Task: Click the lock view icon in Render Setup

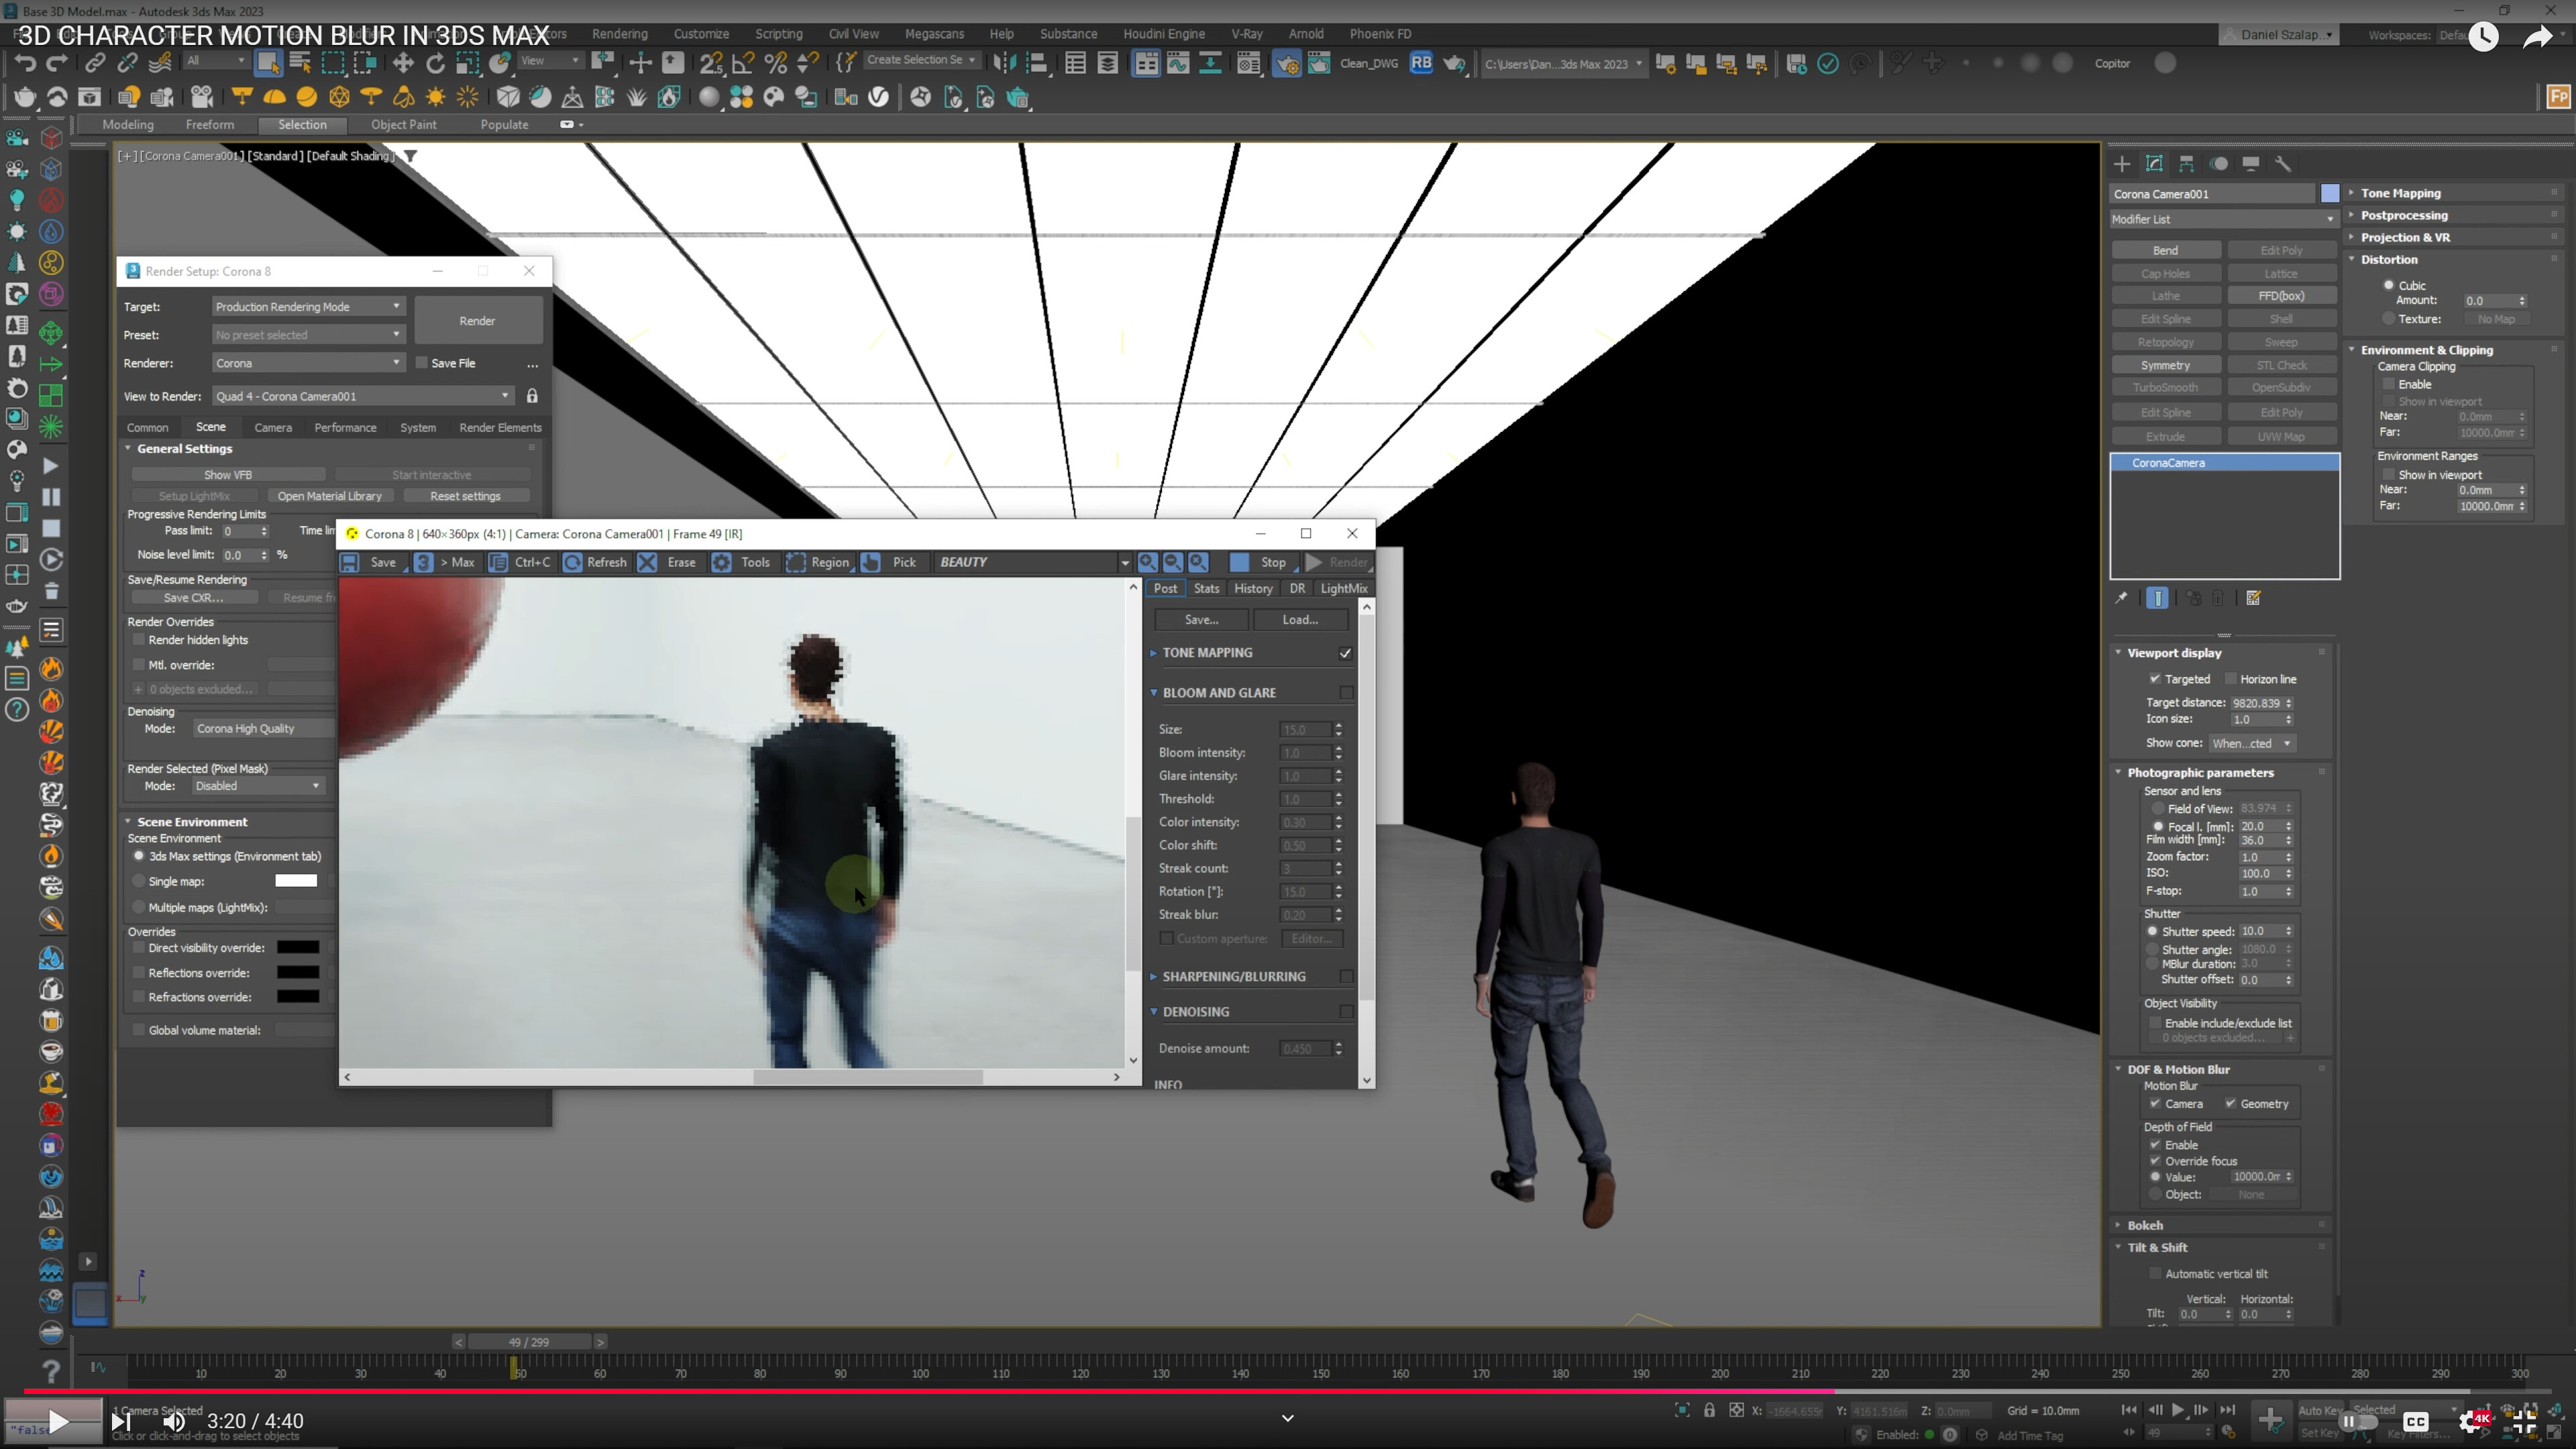Action: point(532,396)
